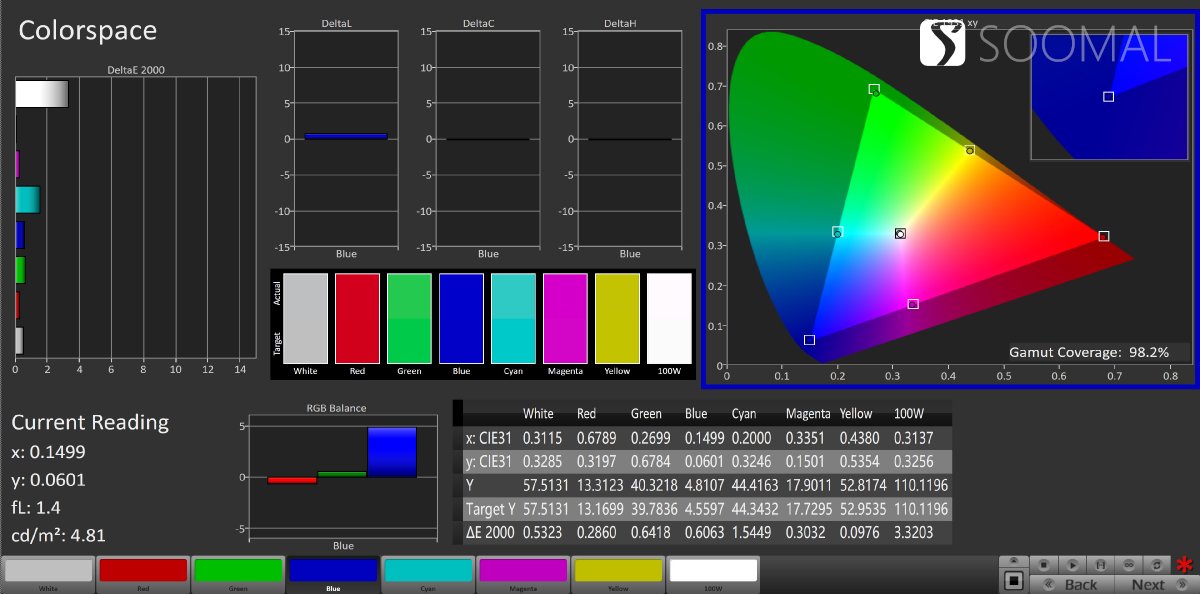Click the Cyan actual/target comparison swatch

click(514, 318)
